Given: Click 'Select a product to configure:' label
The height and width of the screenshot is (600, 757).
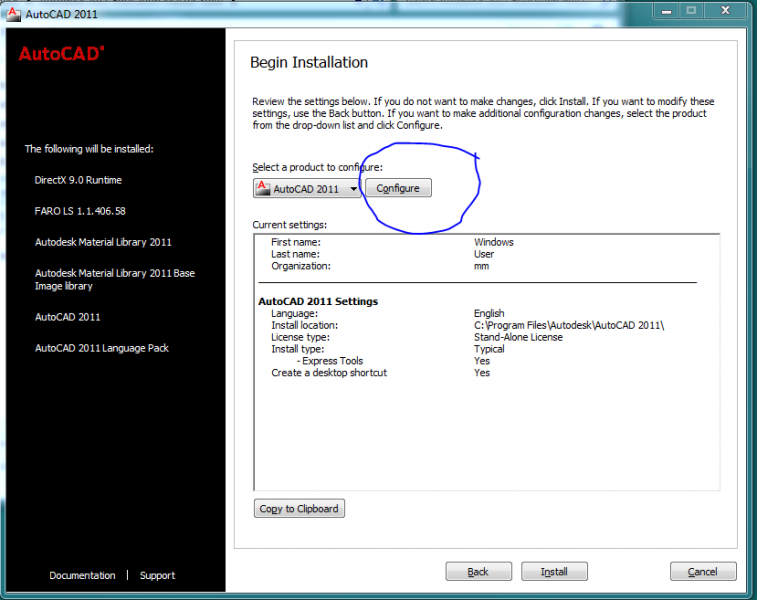Looking at the screenshot, I should (317, 167).
